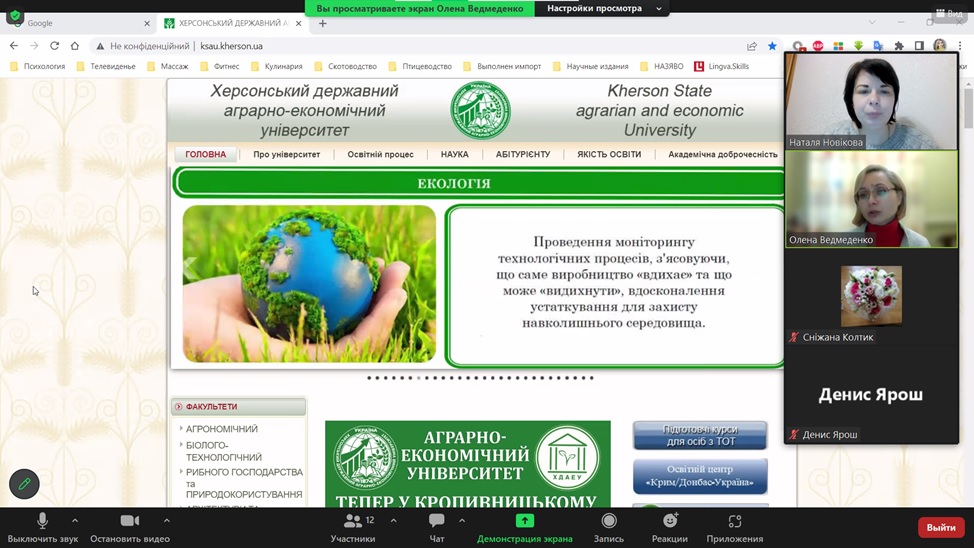Open the Научные издания bookmarks folder

click(590, 66)
